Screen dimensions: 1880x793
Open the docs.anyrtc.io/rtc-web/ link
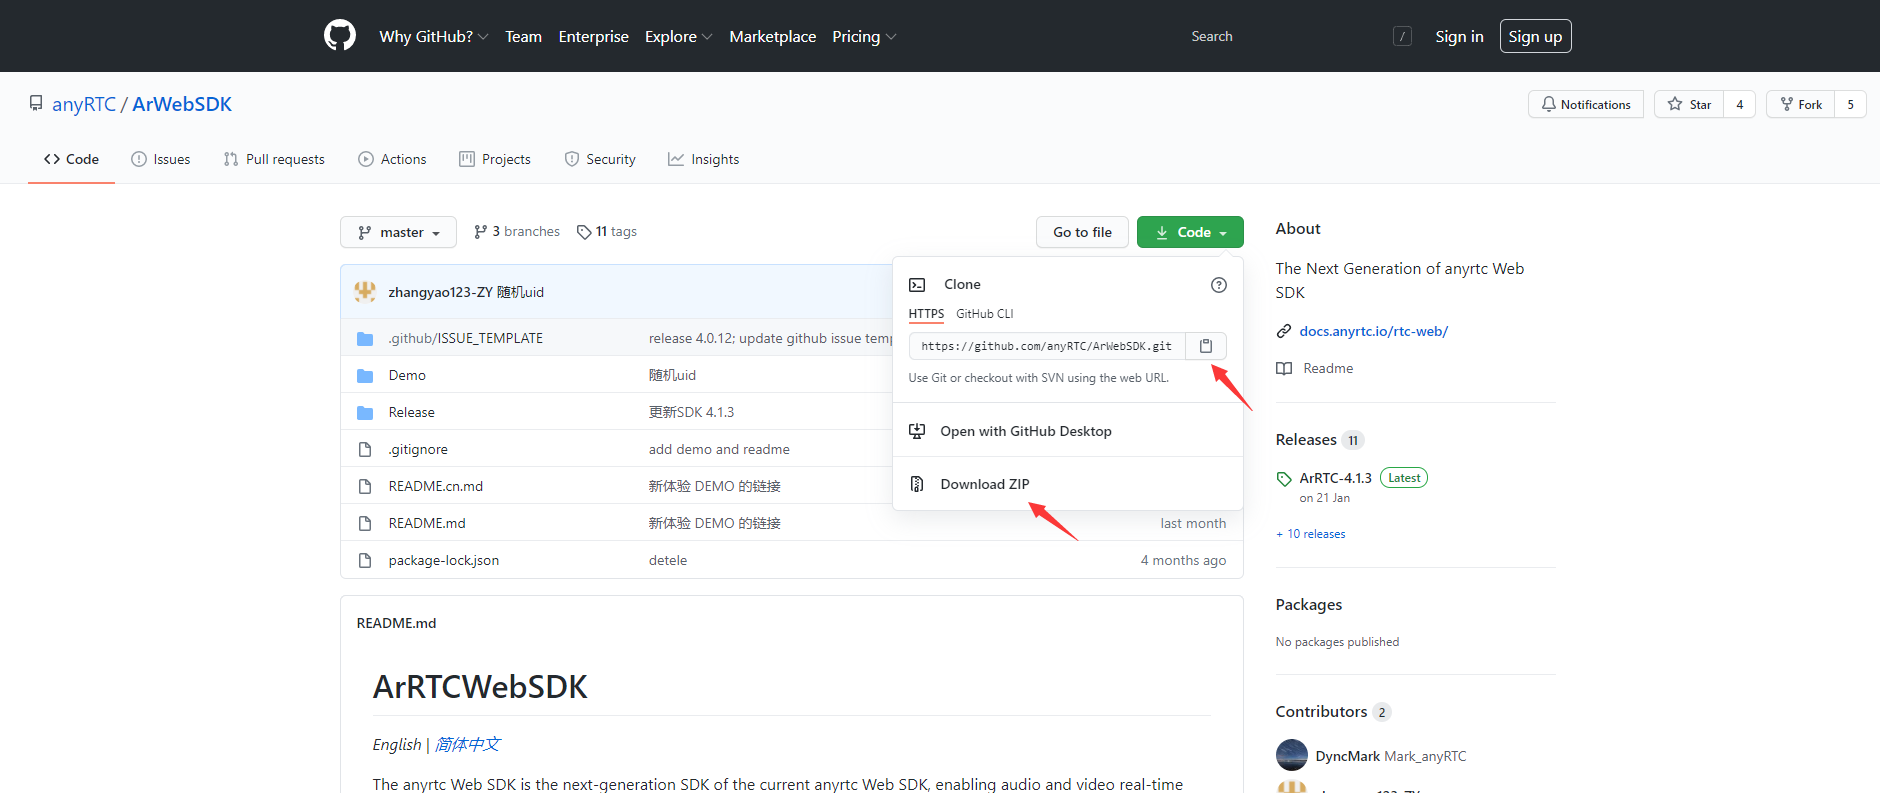click(x=1373, y=331)
